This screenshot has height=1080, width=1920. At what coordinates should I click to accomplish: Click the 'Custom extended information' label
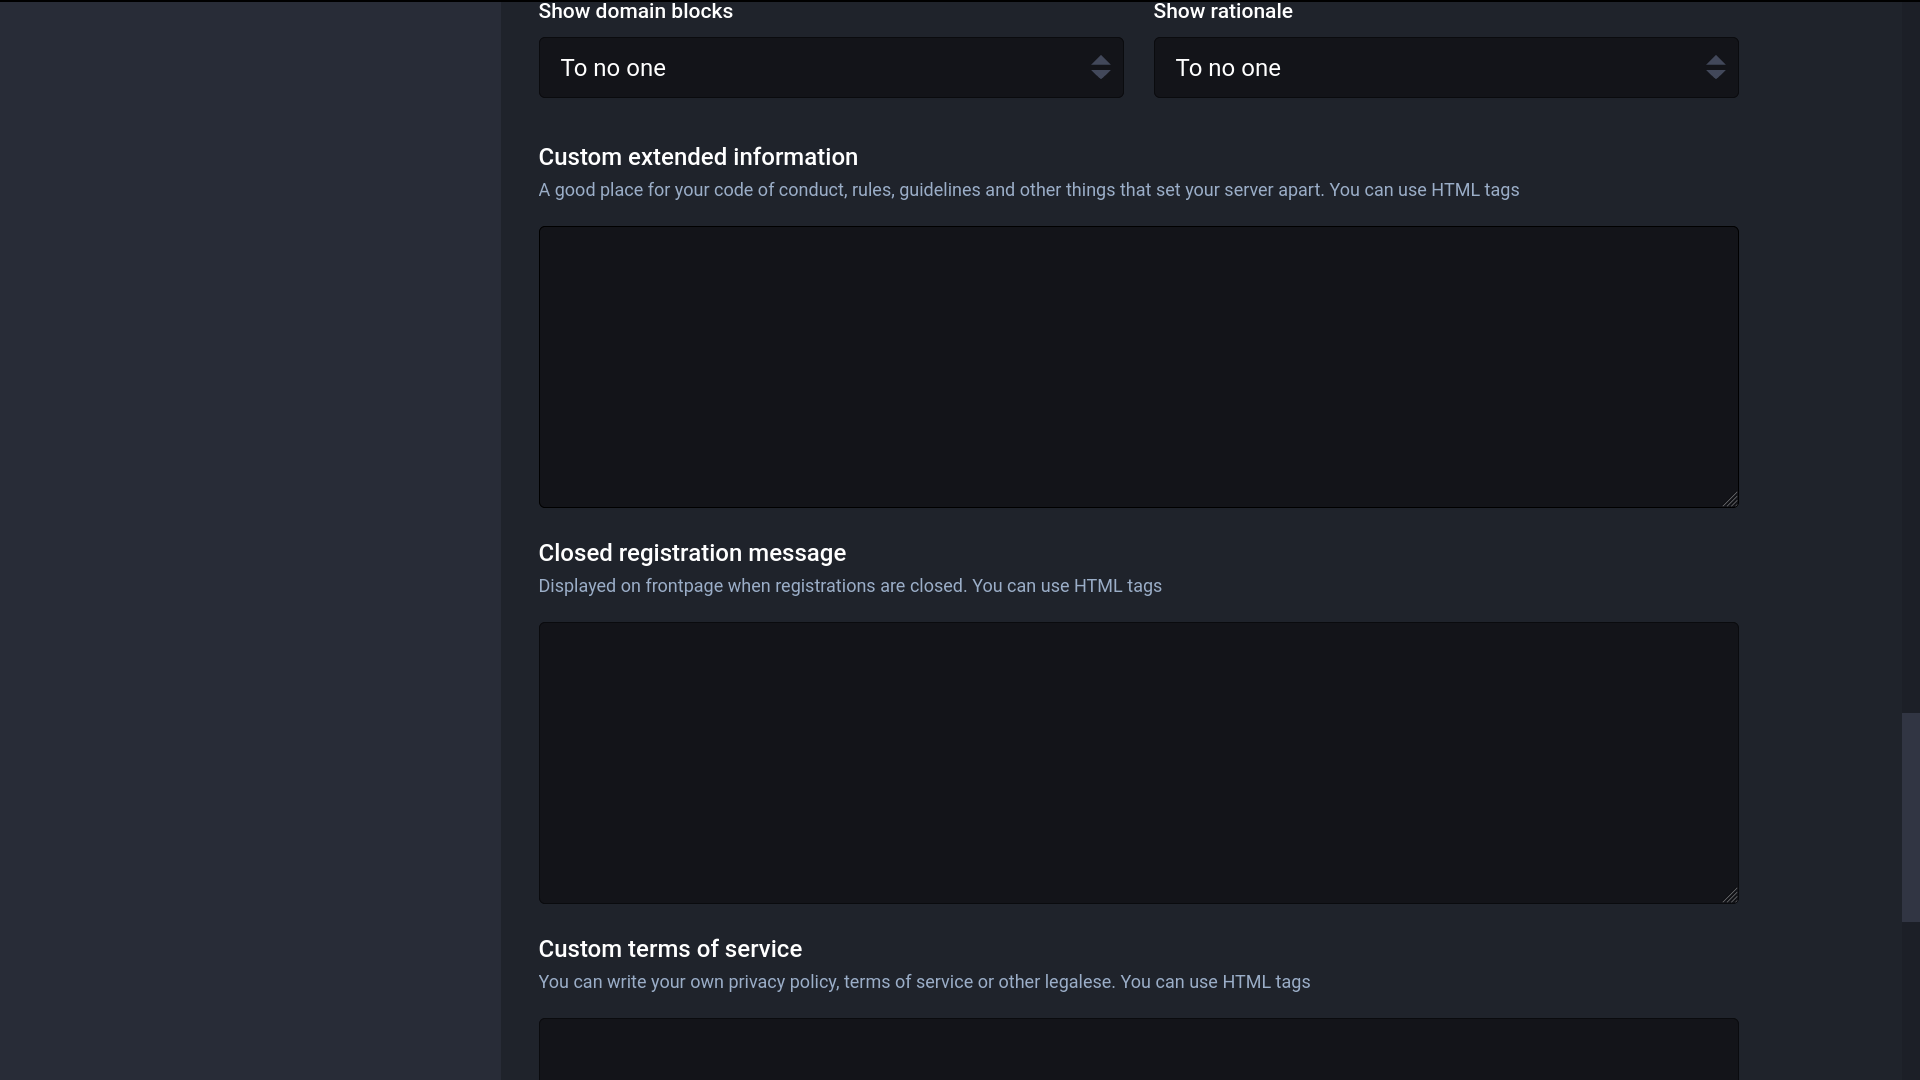[698, 157]
